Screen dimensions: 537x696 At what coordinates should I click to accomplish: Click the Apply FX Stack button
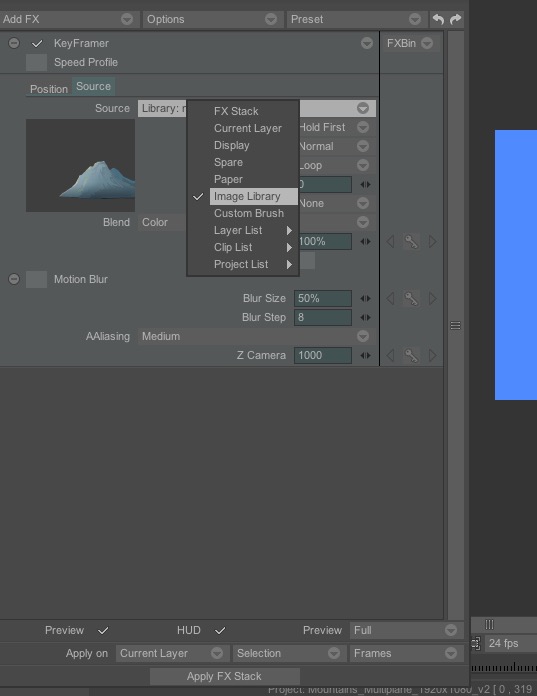[x=225, y=676]
